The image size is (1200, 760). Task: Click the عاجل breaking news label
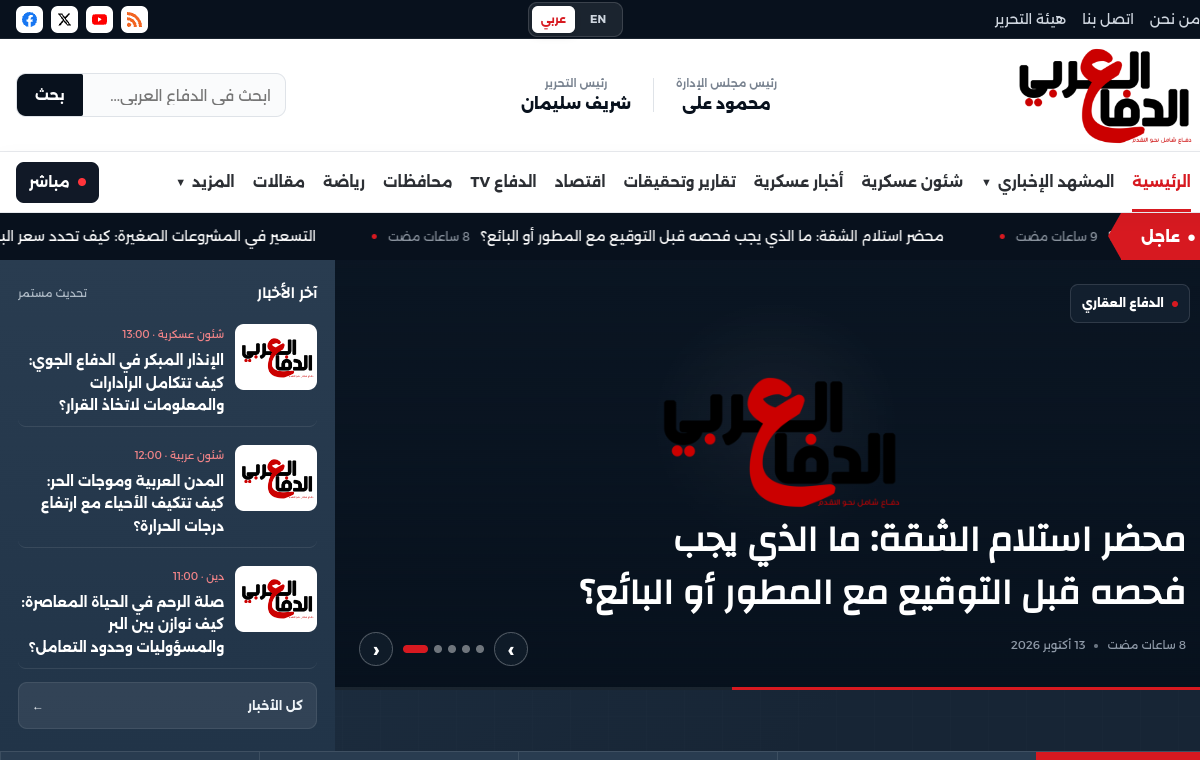coord(1156,236)
